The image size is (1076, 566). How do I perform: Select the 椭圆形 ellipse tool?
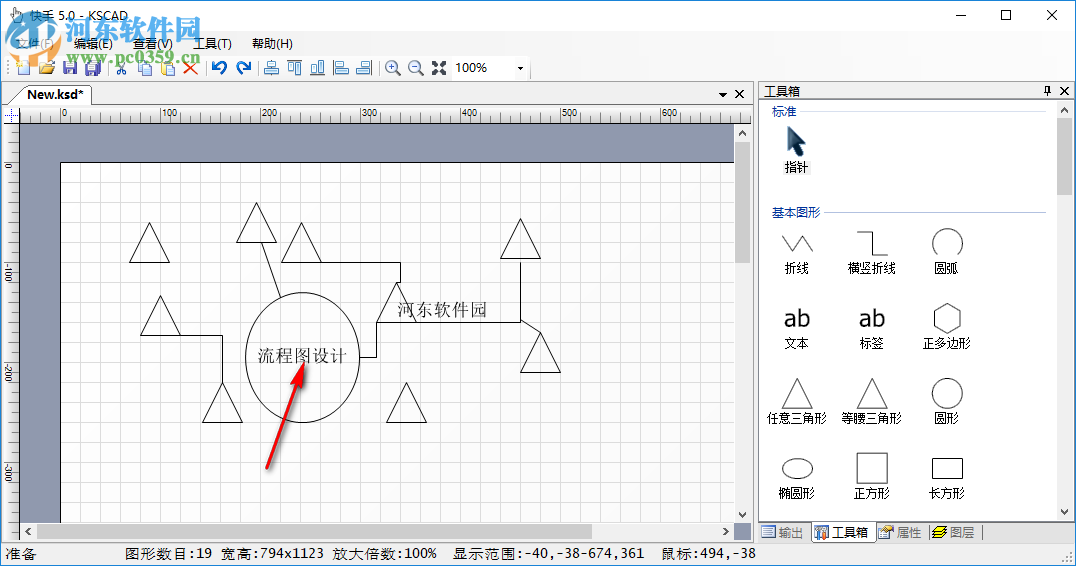coord(797,478)
